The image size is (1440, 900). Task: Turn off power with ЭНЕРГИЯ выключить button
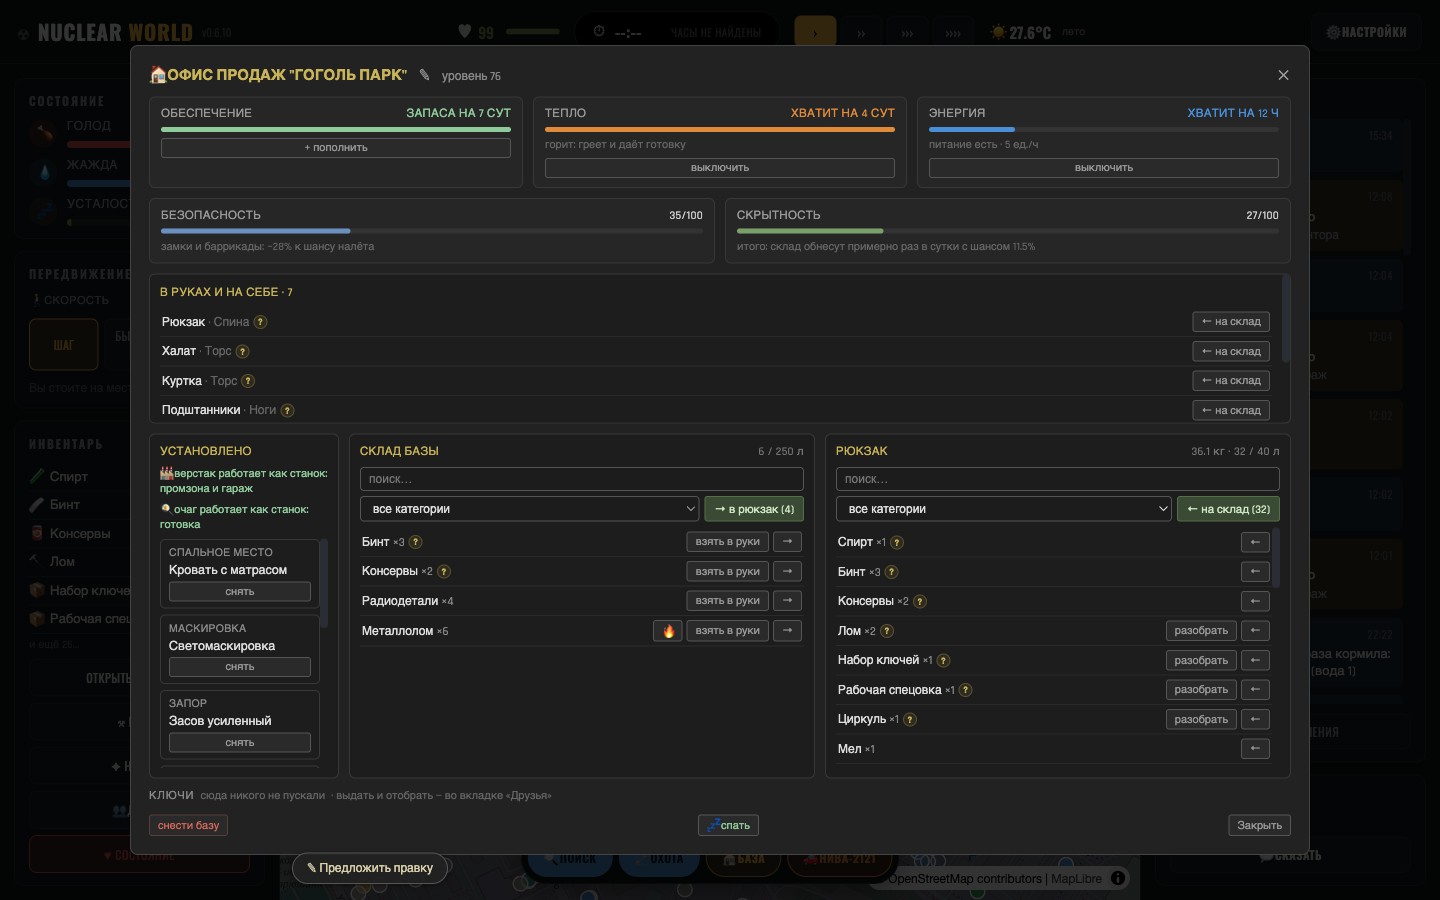pos(1104,168)
